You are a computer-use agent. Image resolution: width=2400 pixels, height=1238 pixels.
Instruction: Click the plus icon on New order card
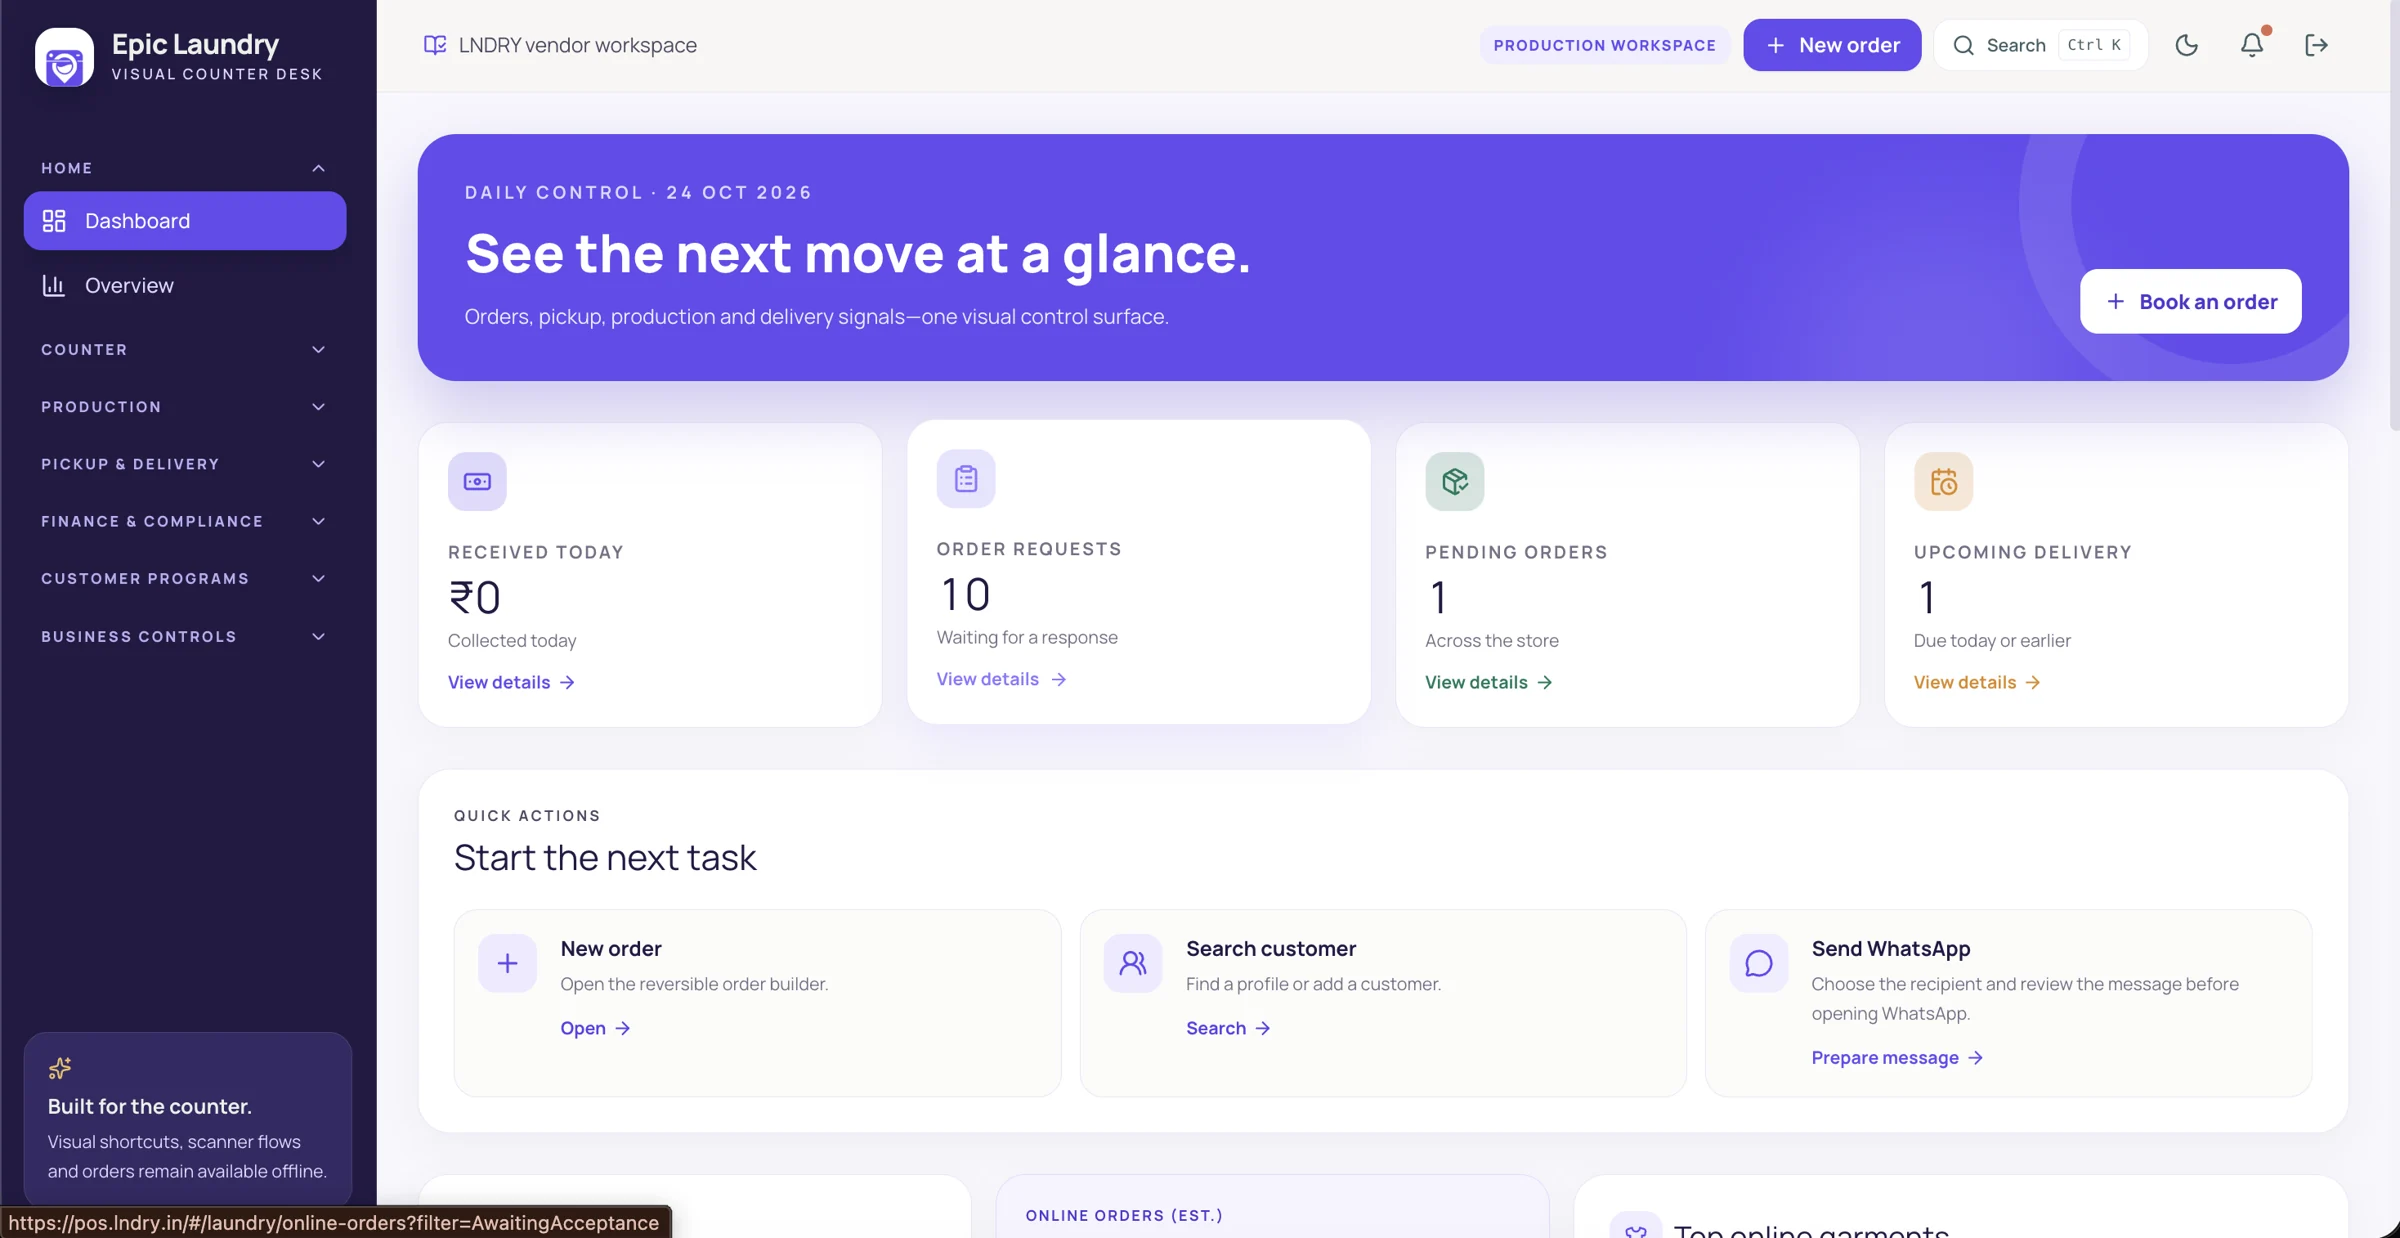[508, 963]
